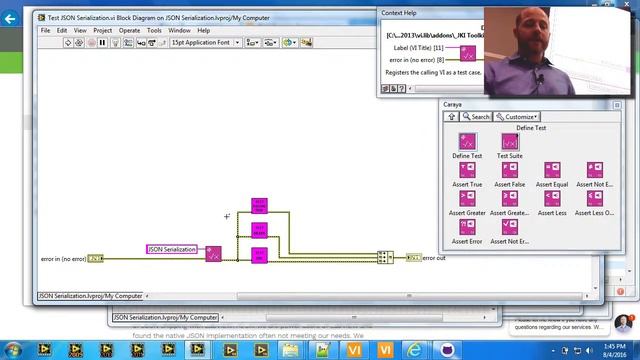Click the Clean Up Diagram button
This screenshot has width=640, height=360.
[x=307, y=42]
